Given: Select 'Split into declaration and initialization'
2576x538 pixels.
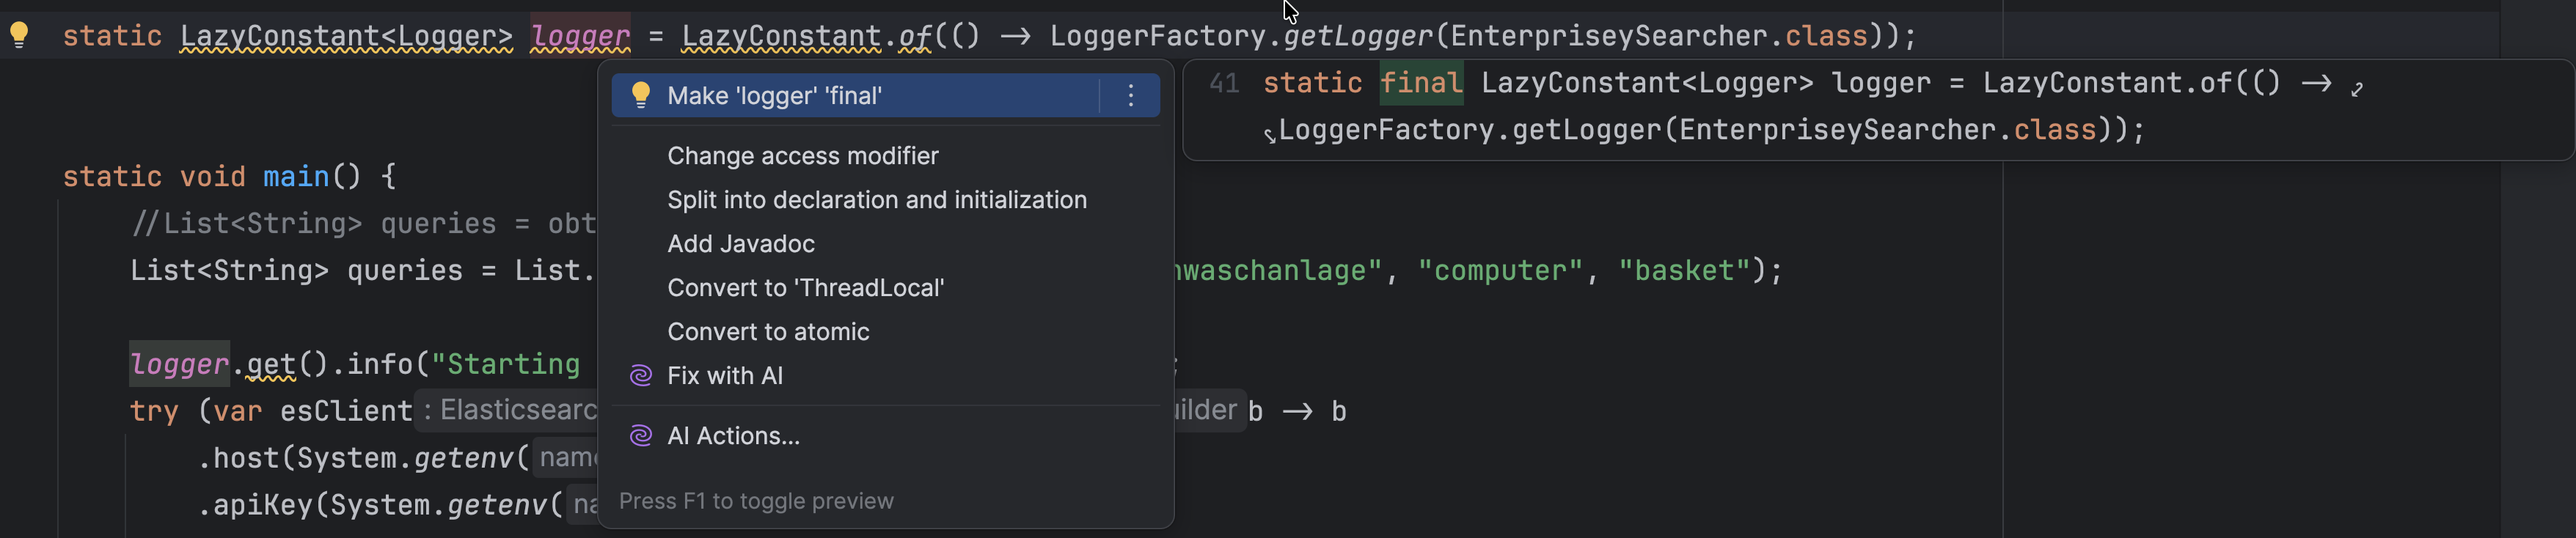Looking at the screenshot, I should [877, 199].
